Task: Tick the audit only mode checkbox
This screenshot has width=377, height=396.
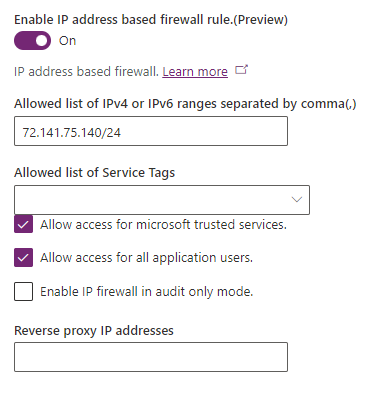Action: click(23, 292)
